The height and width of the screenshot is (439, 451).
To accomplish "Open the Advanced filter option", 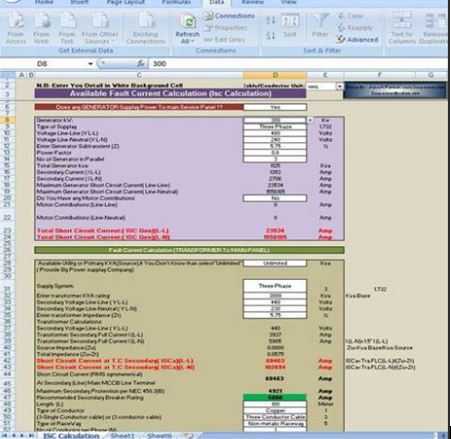I will (x=357, y=40).
